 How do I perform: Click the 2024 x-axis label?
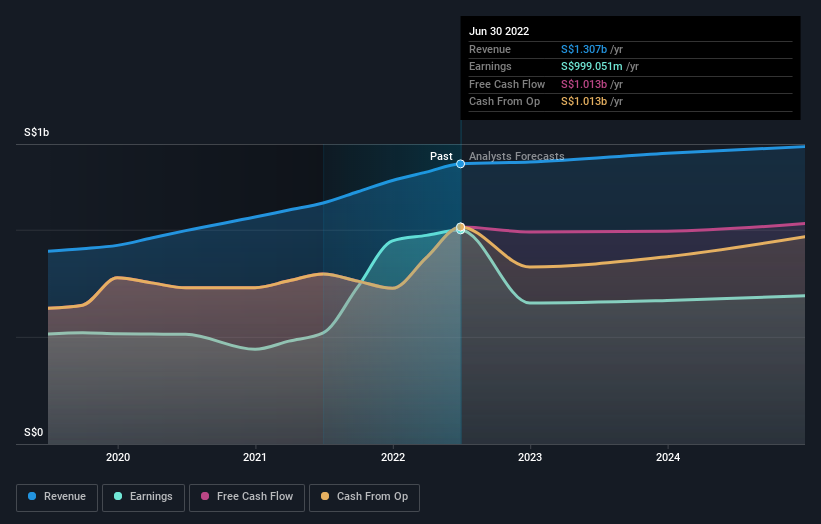pyautogui.click(x=668, y=457)
